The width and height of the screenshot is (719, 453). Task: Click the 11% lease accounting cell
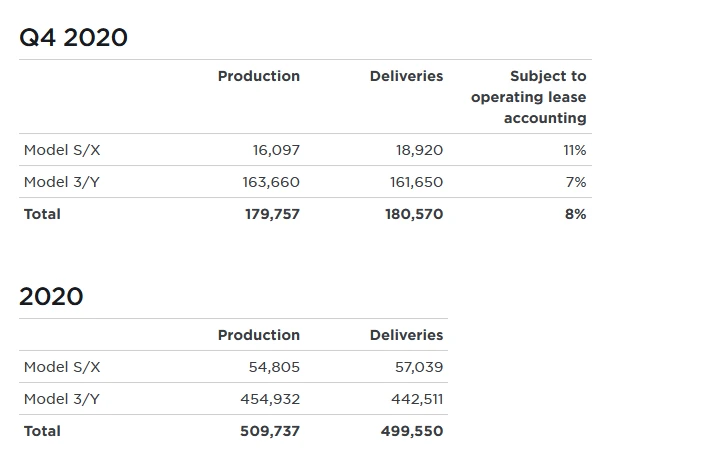(x=575, y=150)
